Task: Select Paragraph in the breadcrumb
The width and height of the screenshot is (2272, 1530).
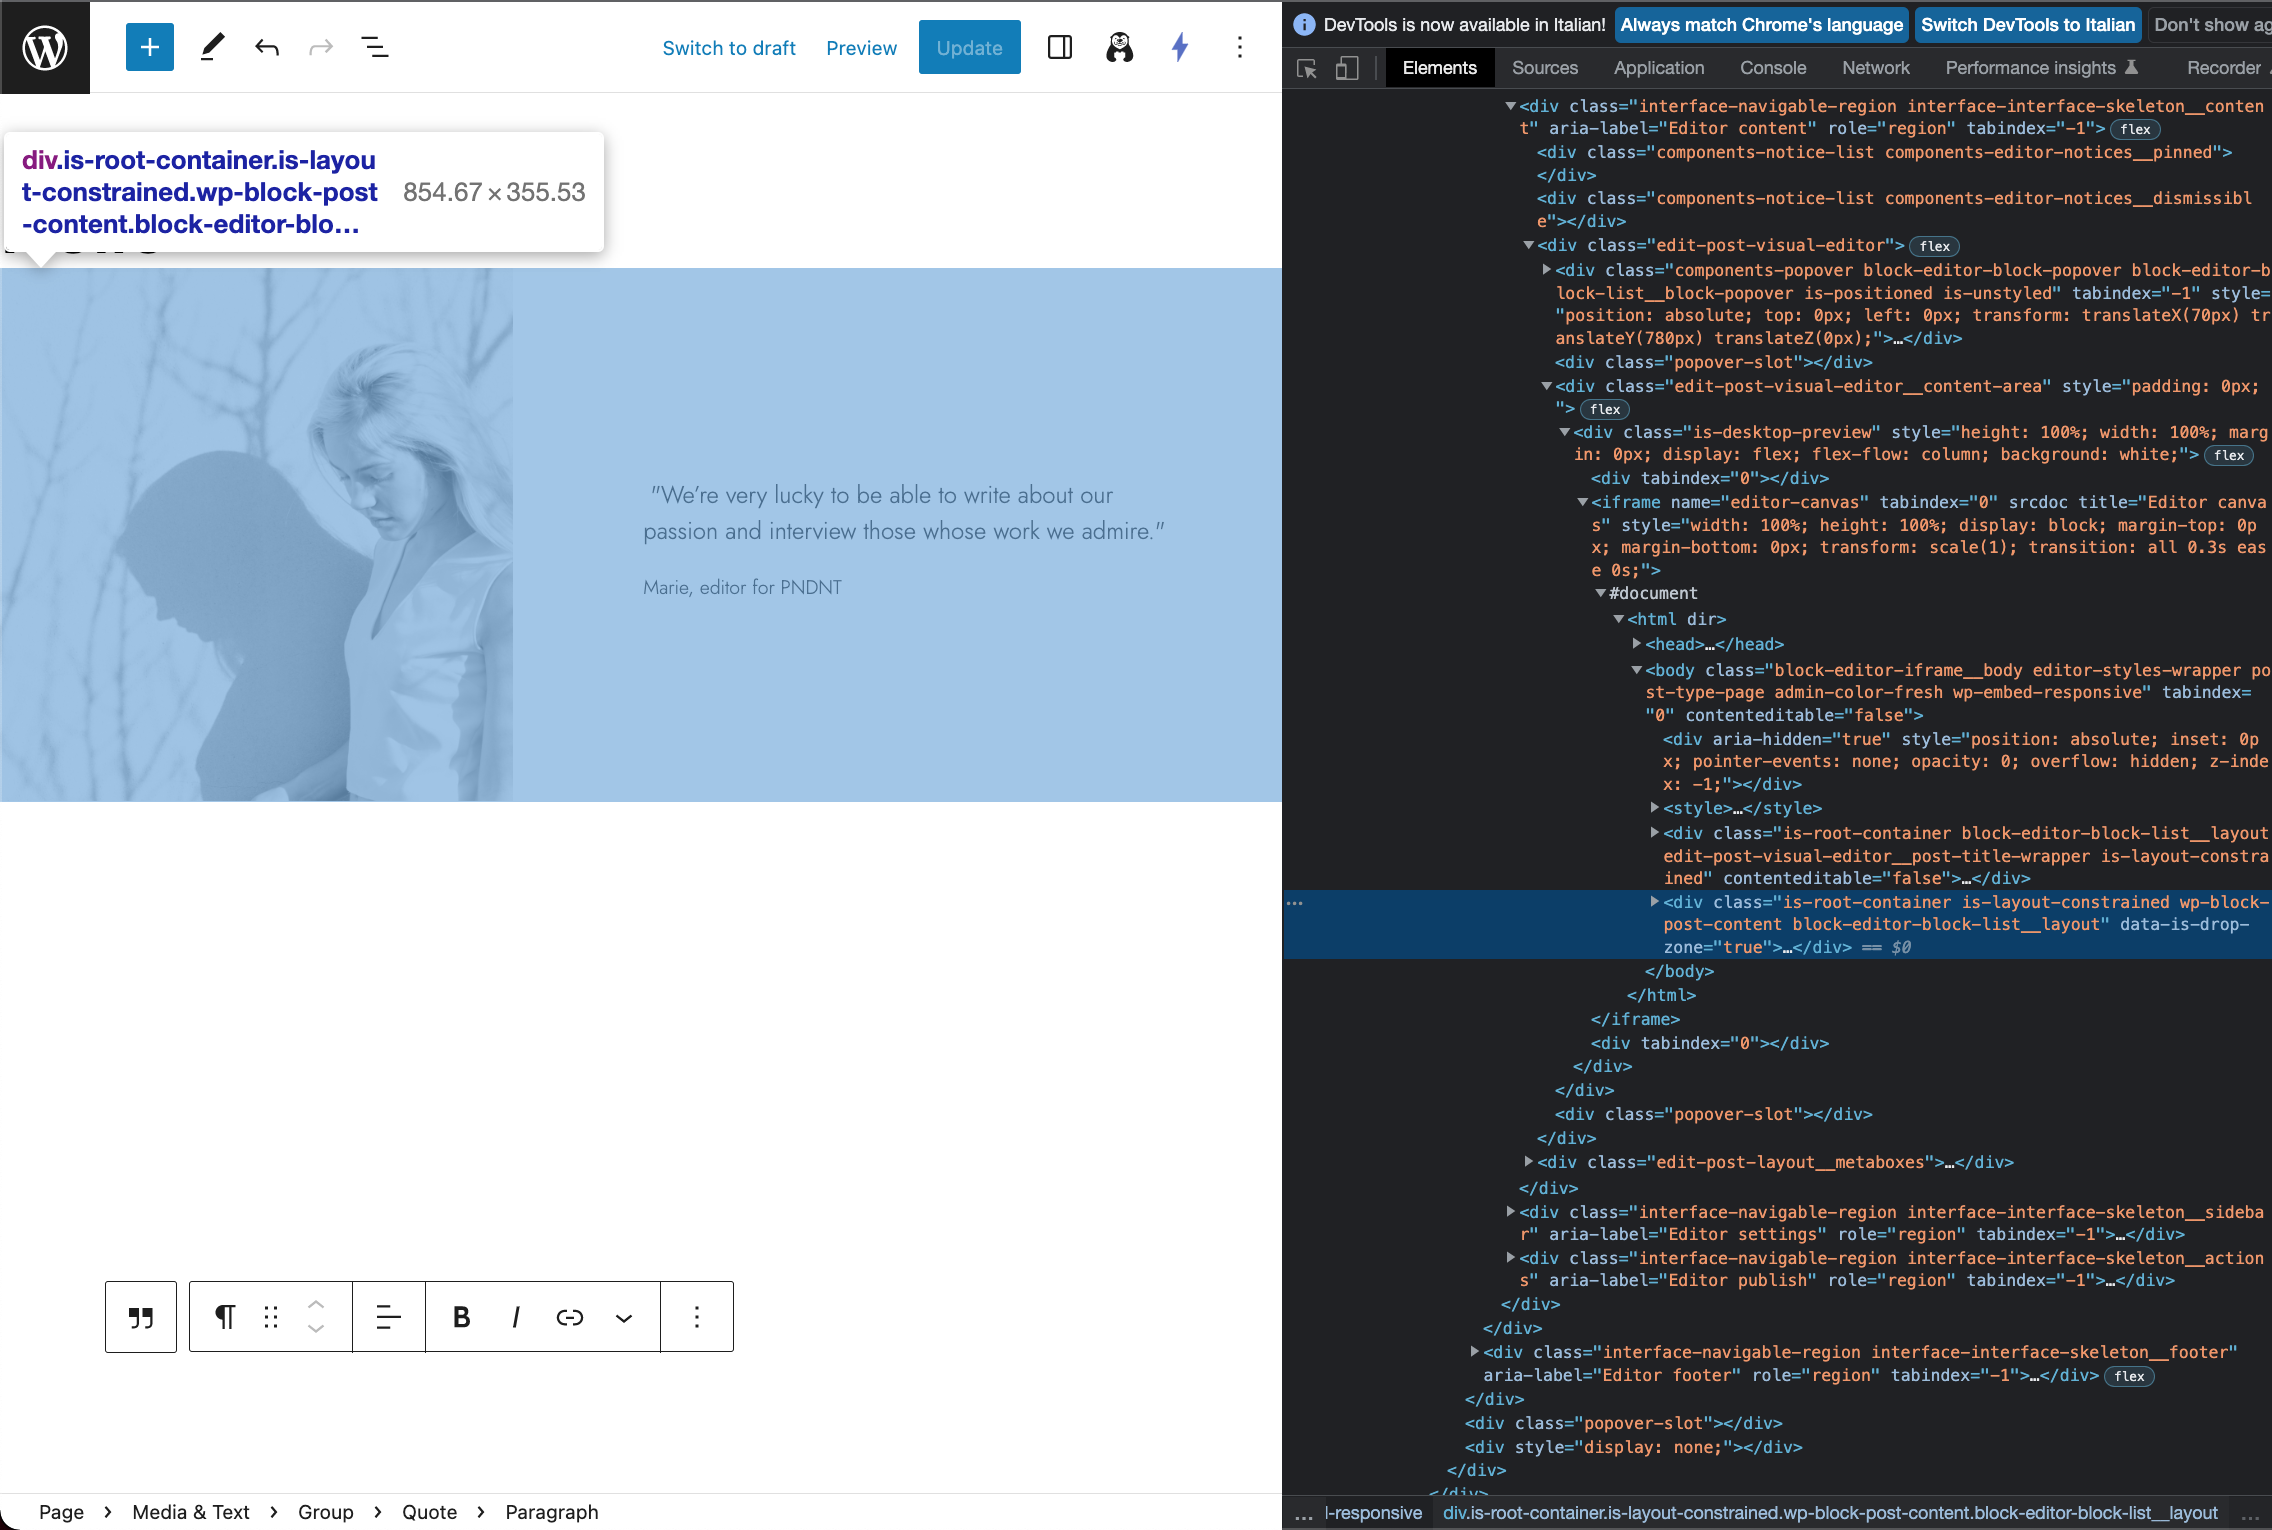Action: click(551, 1512)
